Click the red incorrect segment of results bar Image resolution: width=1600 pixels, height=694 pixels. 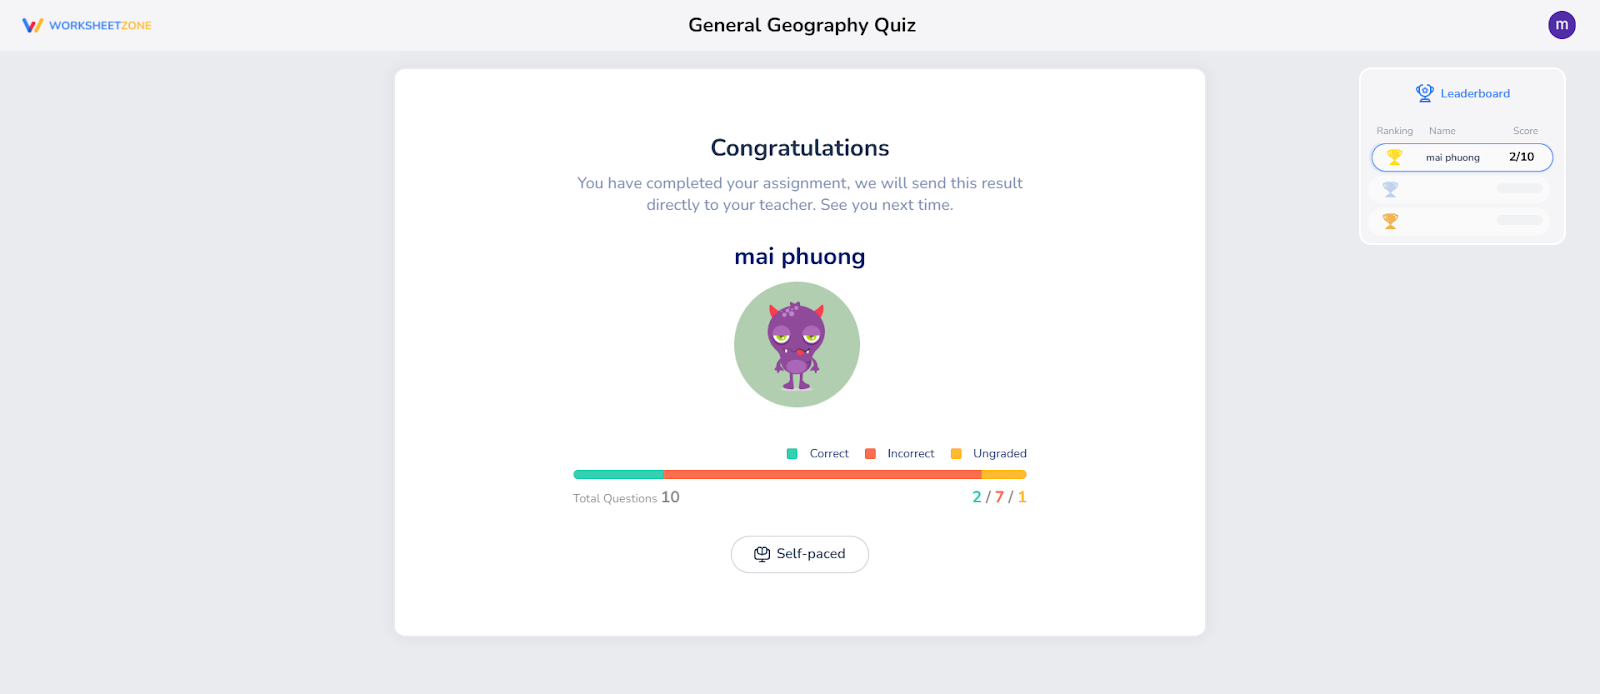(822, 474)
